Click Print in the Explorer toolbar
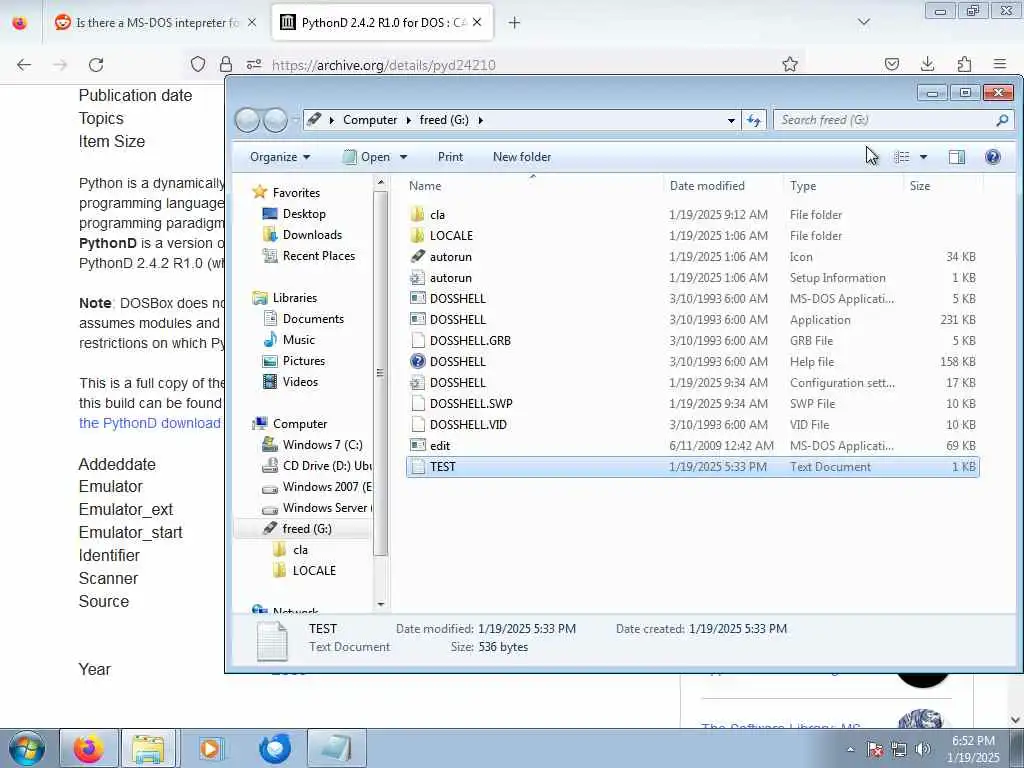 pyautogui.click(x=450, y=157)
